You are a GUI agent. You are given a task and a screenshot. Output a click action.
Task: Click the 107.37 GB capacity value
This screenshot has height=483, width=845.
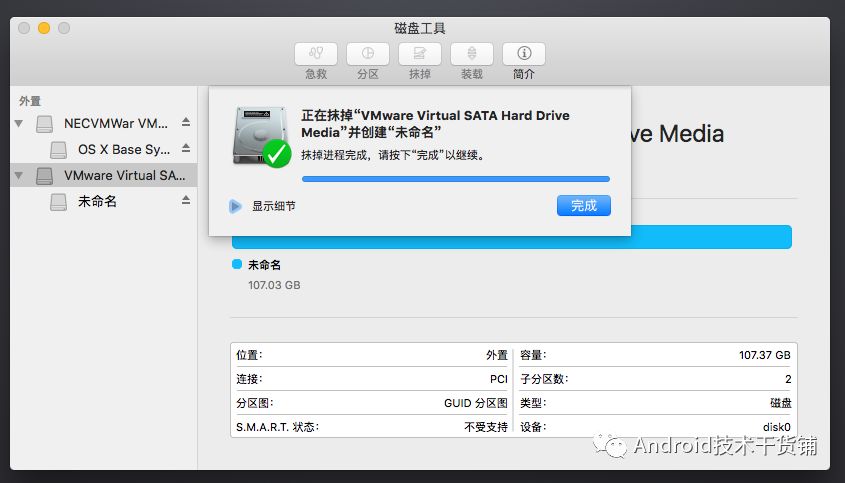[x=764, y=355]
